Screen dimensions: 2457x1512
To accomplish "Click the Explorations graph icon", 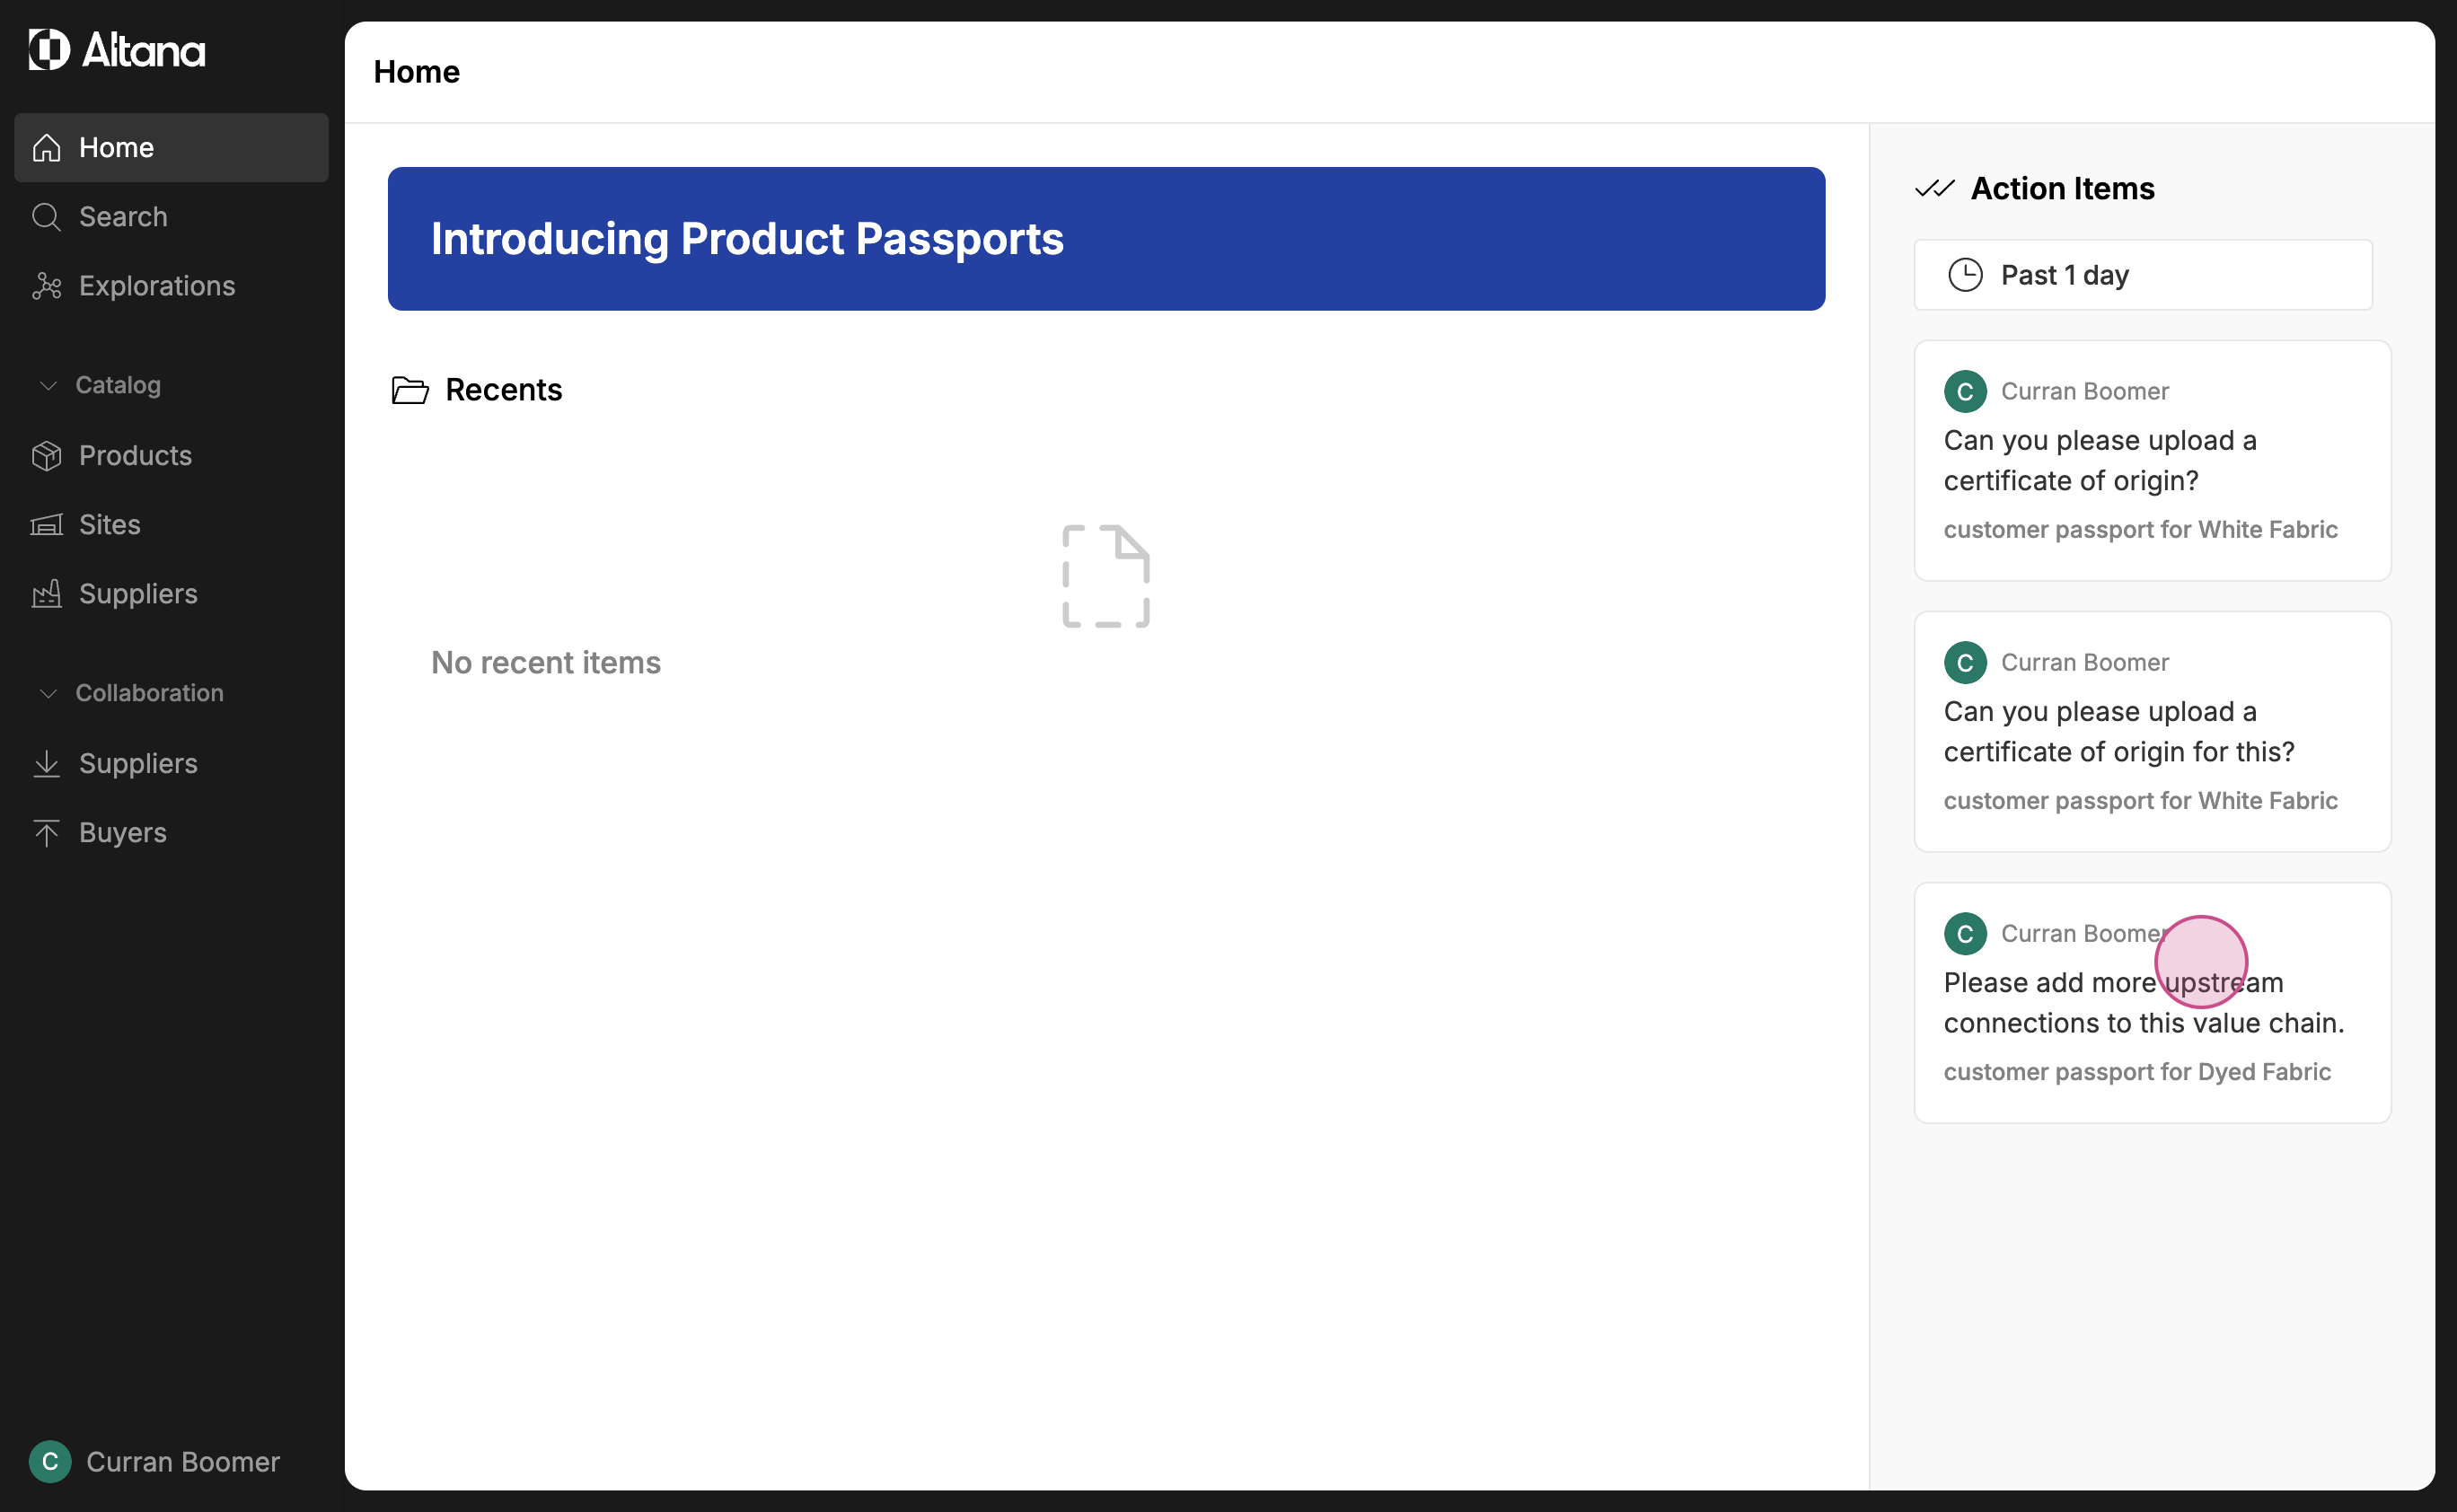I will 47,286.
